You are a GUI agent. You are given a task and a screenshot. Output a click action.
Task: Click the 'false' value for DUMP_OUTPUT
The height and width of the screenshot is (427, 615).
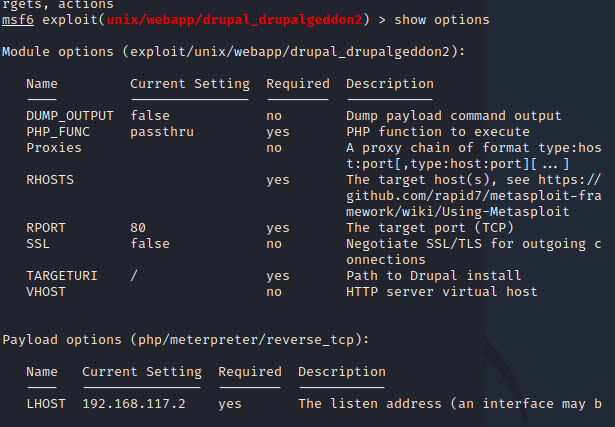pos(150,116)
